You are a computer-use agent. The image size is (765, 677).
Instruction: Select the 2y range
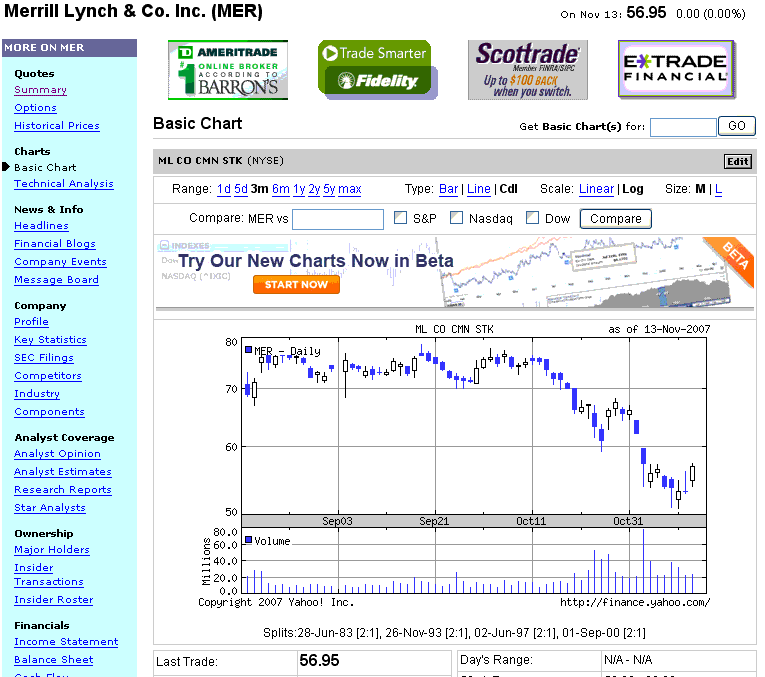314,189
